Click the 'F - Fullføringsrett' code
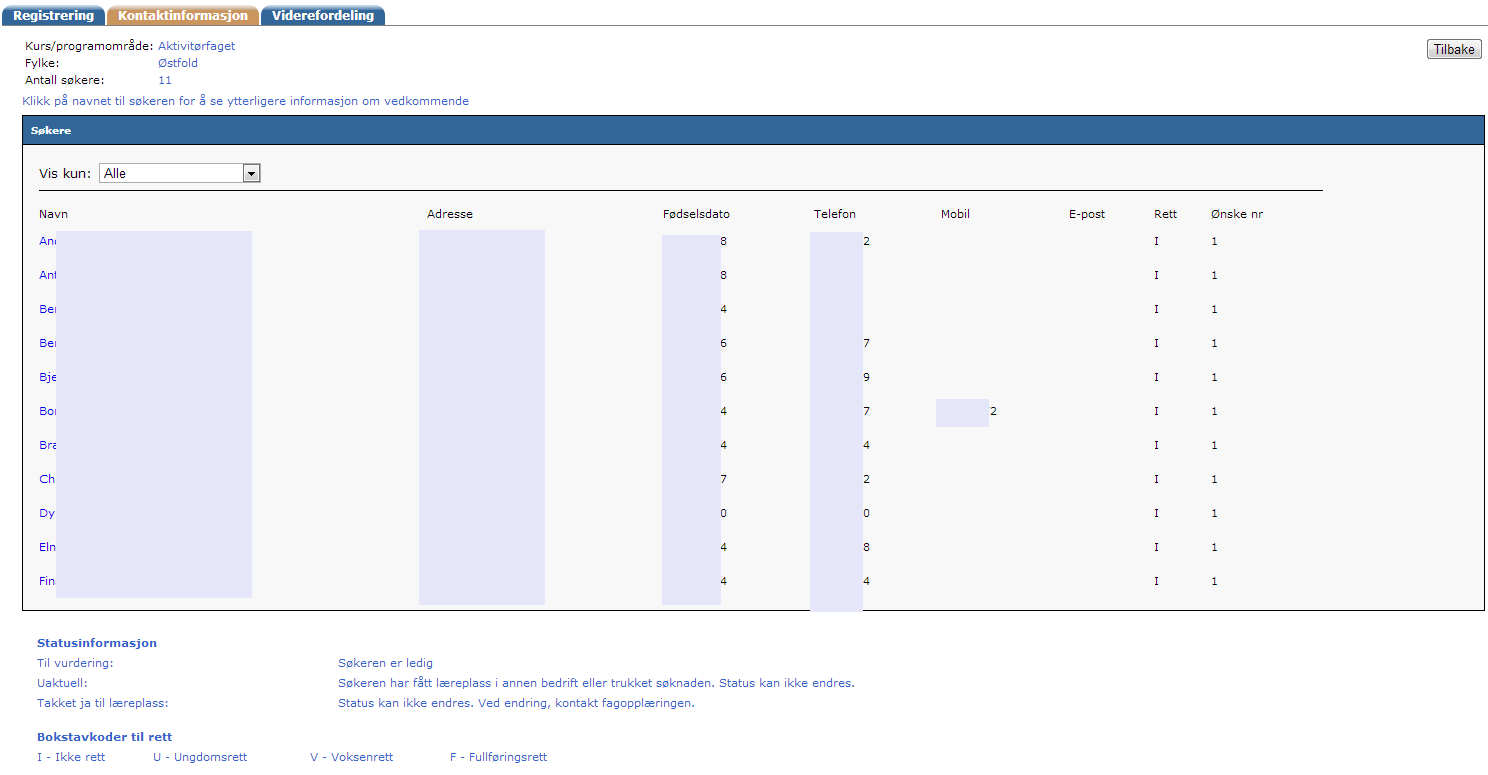This screenshot has height=775, width=1488. point(499,757)
